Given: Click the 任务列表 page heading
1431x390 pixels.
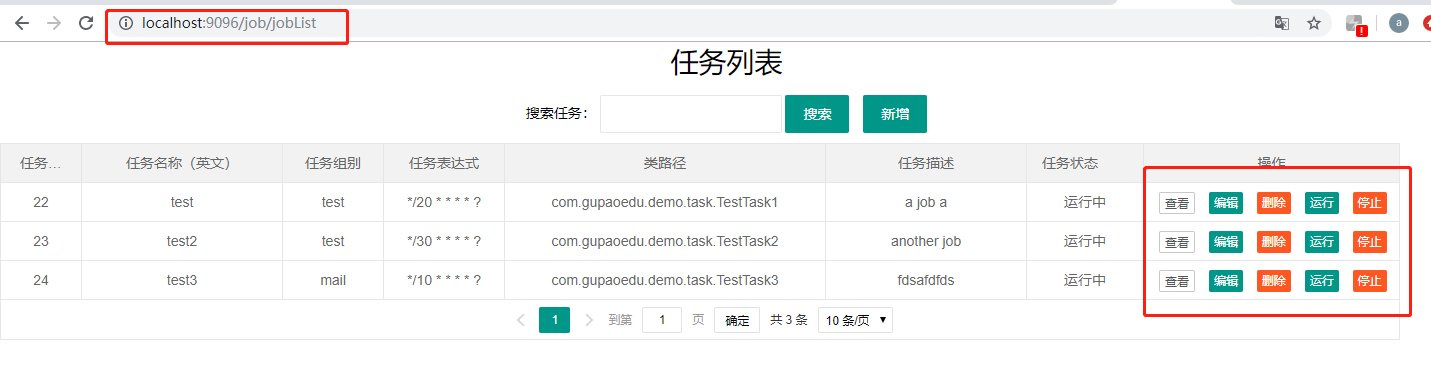Looking at the screenshot, I should [x=726, y=62].
